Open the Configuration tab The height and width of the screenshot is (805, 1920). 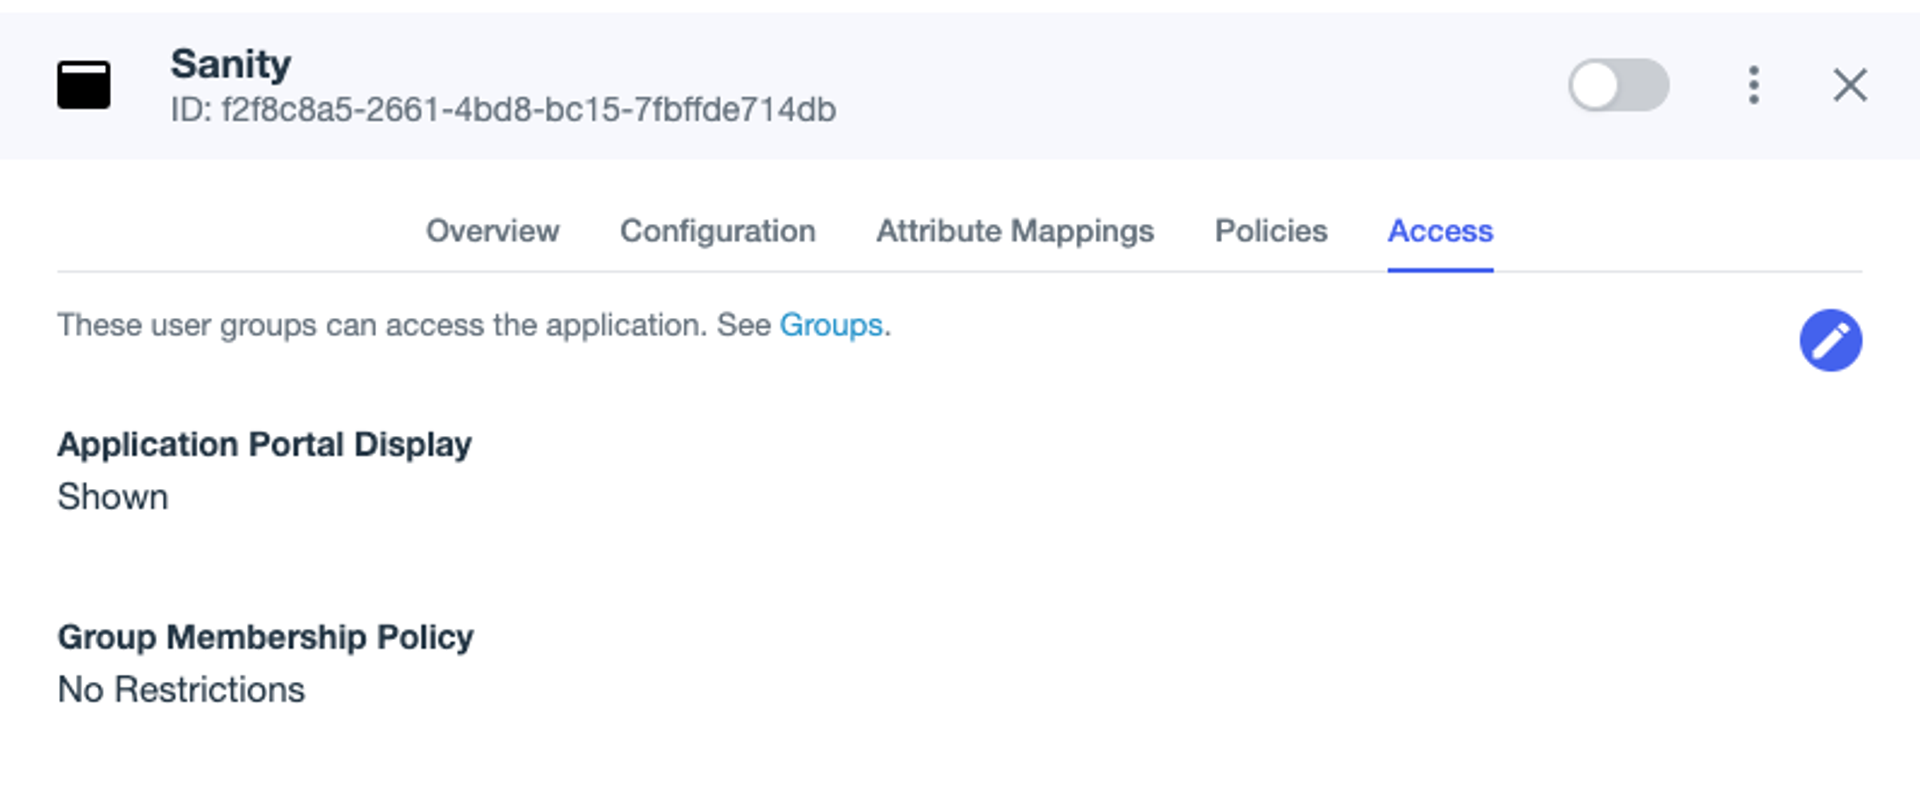718,231
